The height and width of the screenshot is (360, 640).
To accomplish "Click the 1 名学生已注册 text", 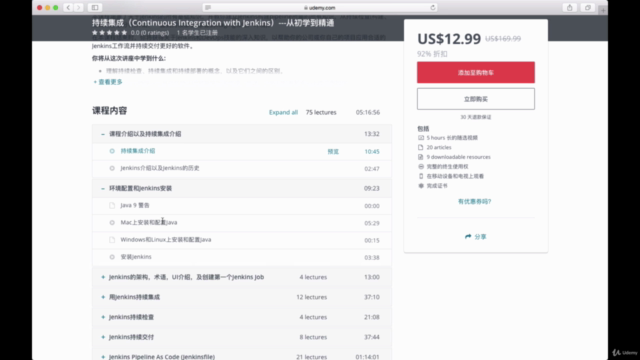I will point(197,33).
